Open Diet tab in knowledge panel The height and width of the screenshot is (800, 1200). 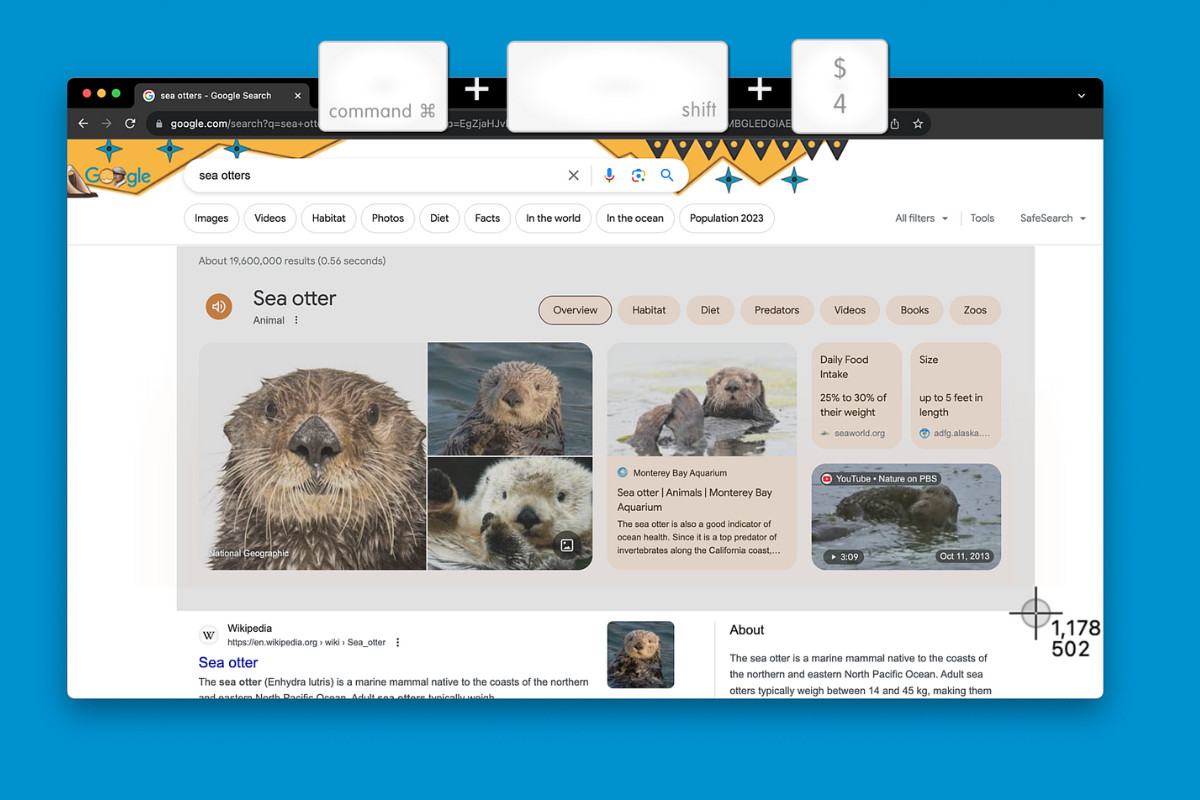point(710,310)
